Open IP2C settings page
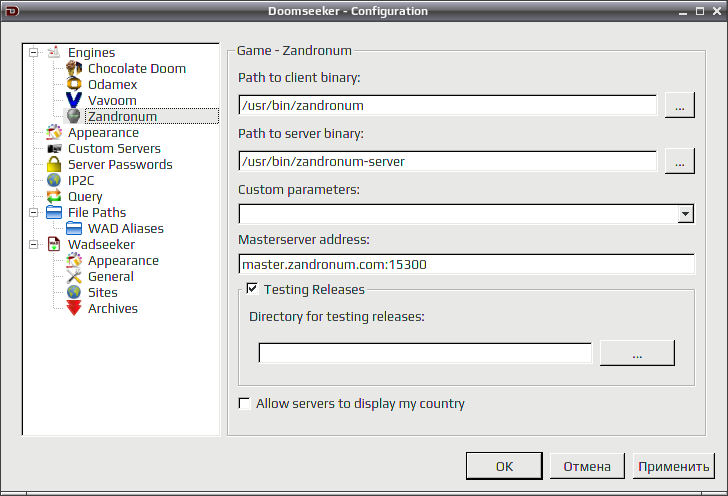Viewport: 728px width, 496px height. [x=81, y=180]
